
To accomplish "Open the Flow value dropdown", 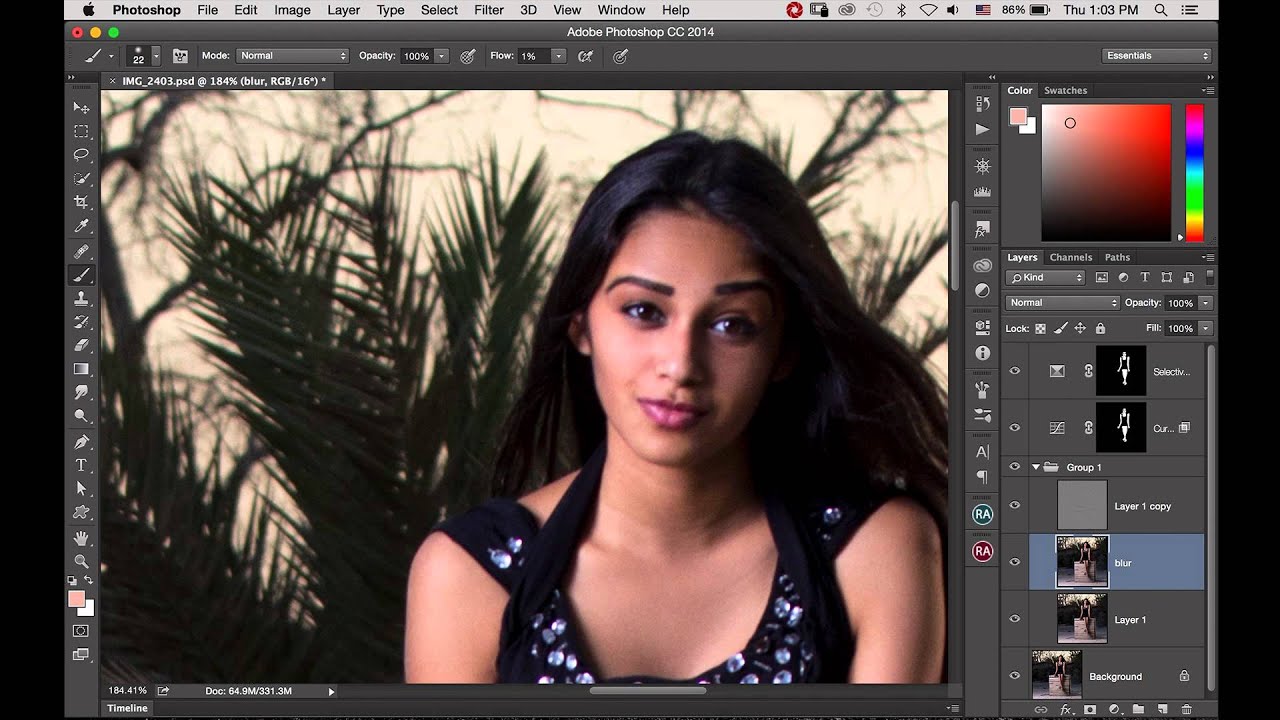I will point(558,56).
